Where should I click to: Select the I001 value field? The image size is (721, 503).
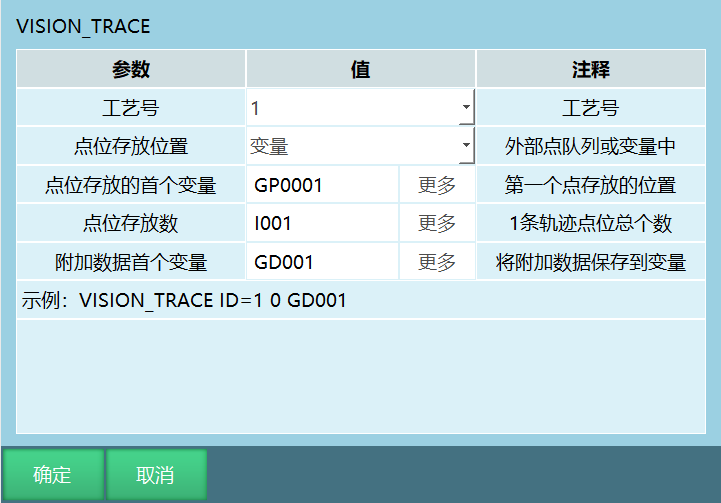pos(323,223)
